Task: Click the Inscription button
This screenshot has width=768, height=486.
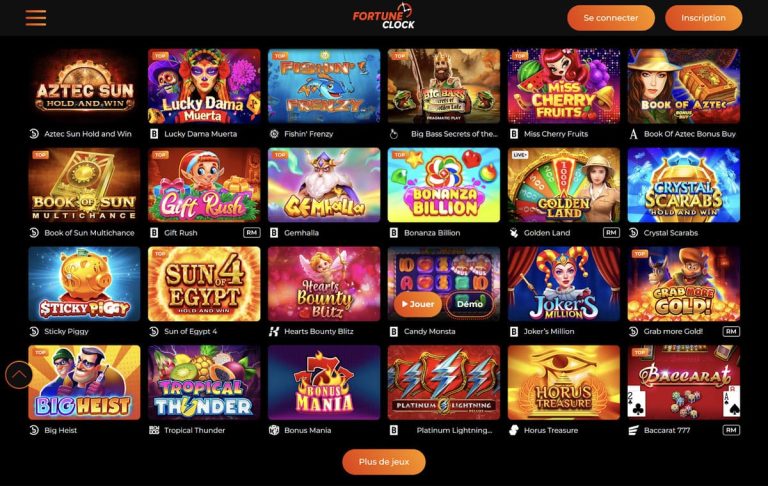Action: coord(703,18)
